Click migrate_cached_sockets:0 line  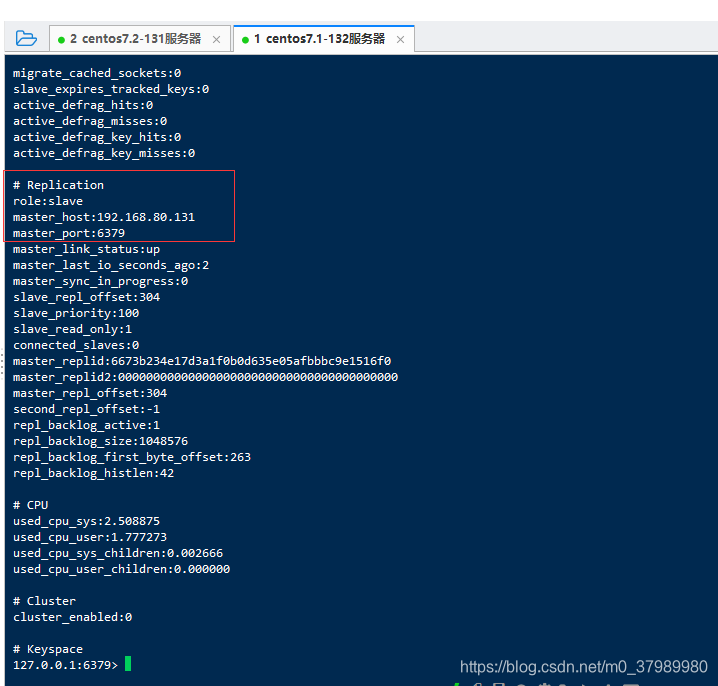point(97,73)
